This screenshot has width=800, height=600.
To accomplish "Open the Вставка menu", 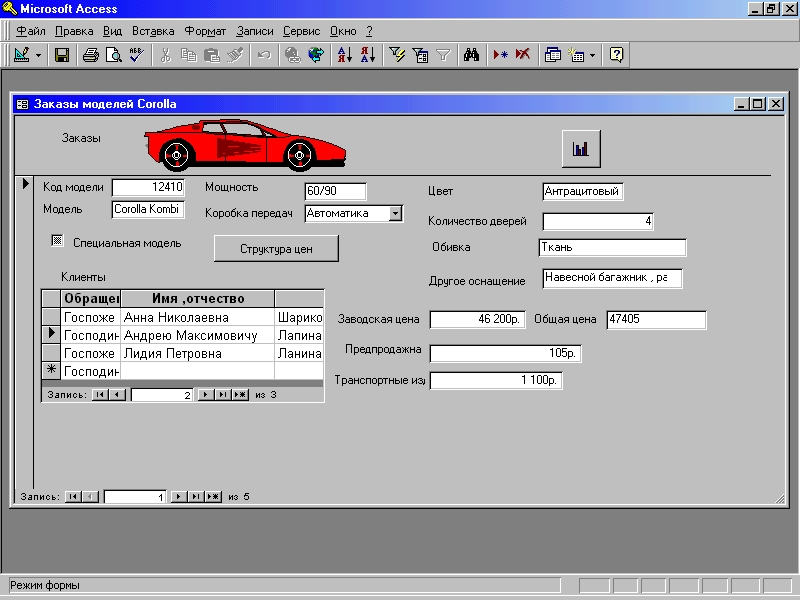I will pyautogui.click(x=153, y=31).
